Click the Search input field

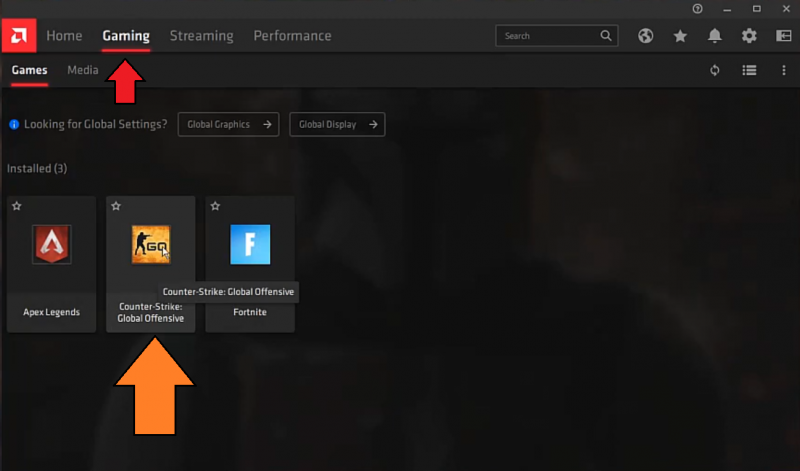pyautogui.click(x=557, y=36)
